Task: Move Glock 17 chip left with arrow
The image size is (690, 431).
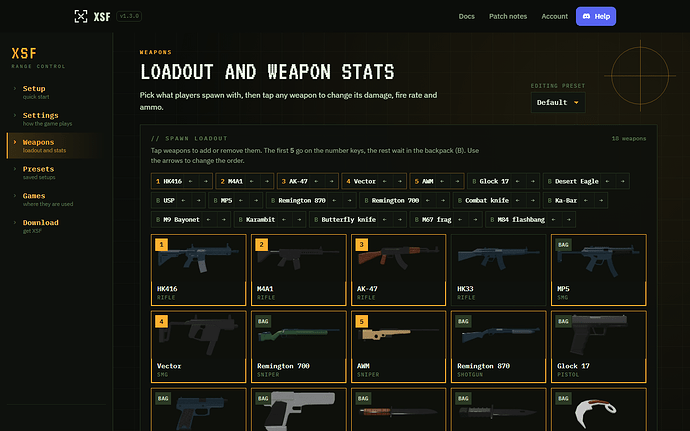Action: [518, 181]
